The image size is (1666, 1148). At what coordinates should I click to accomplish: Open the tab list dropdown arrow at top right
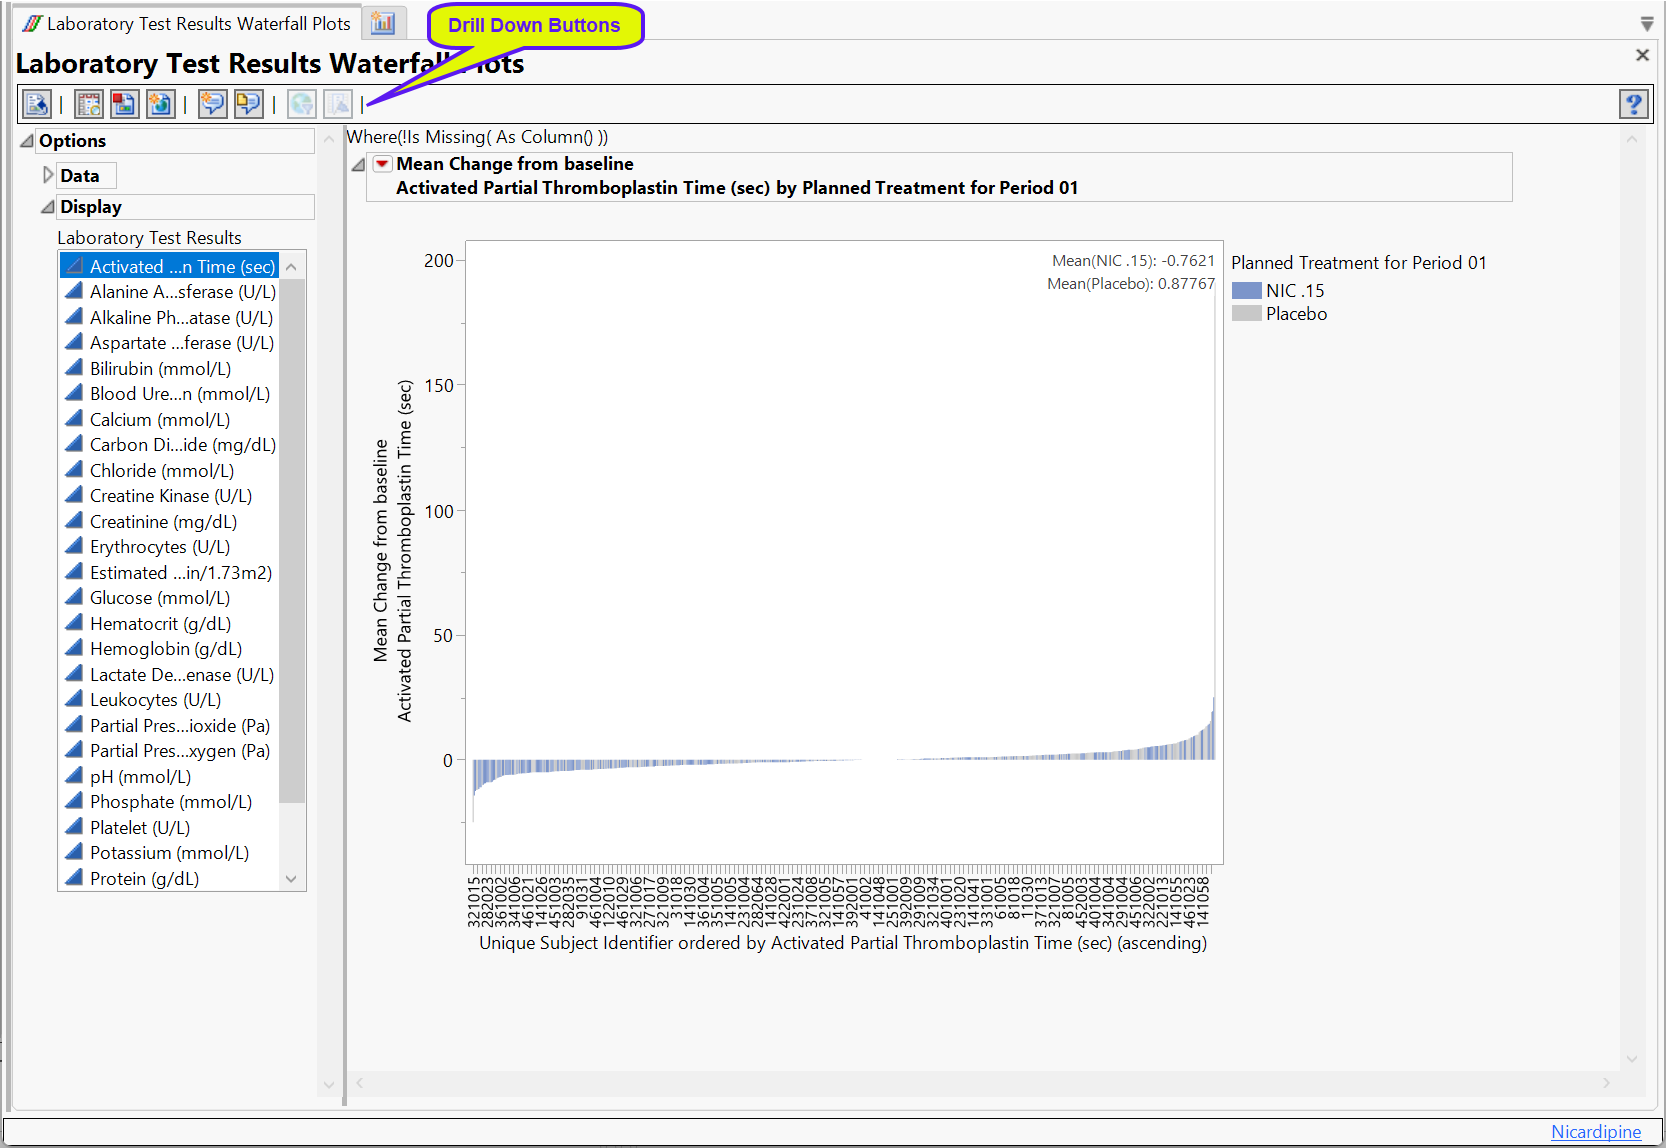click(x=1647, y=24)
